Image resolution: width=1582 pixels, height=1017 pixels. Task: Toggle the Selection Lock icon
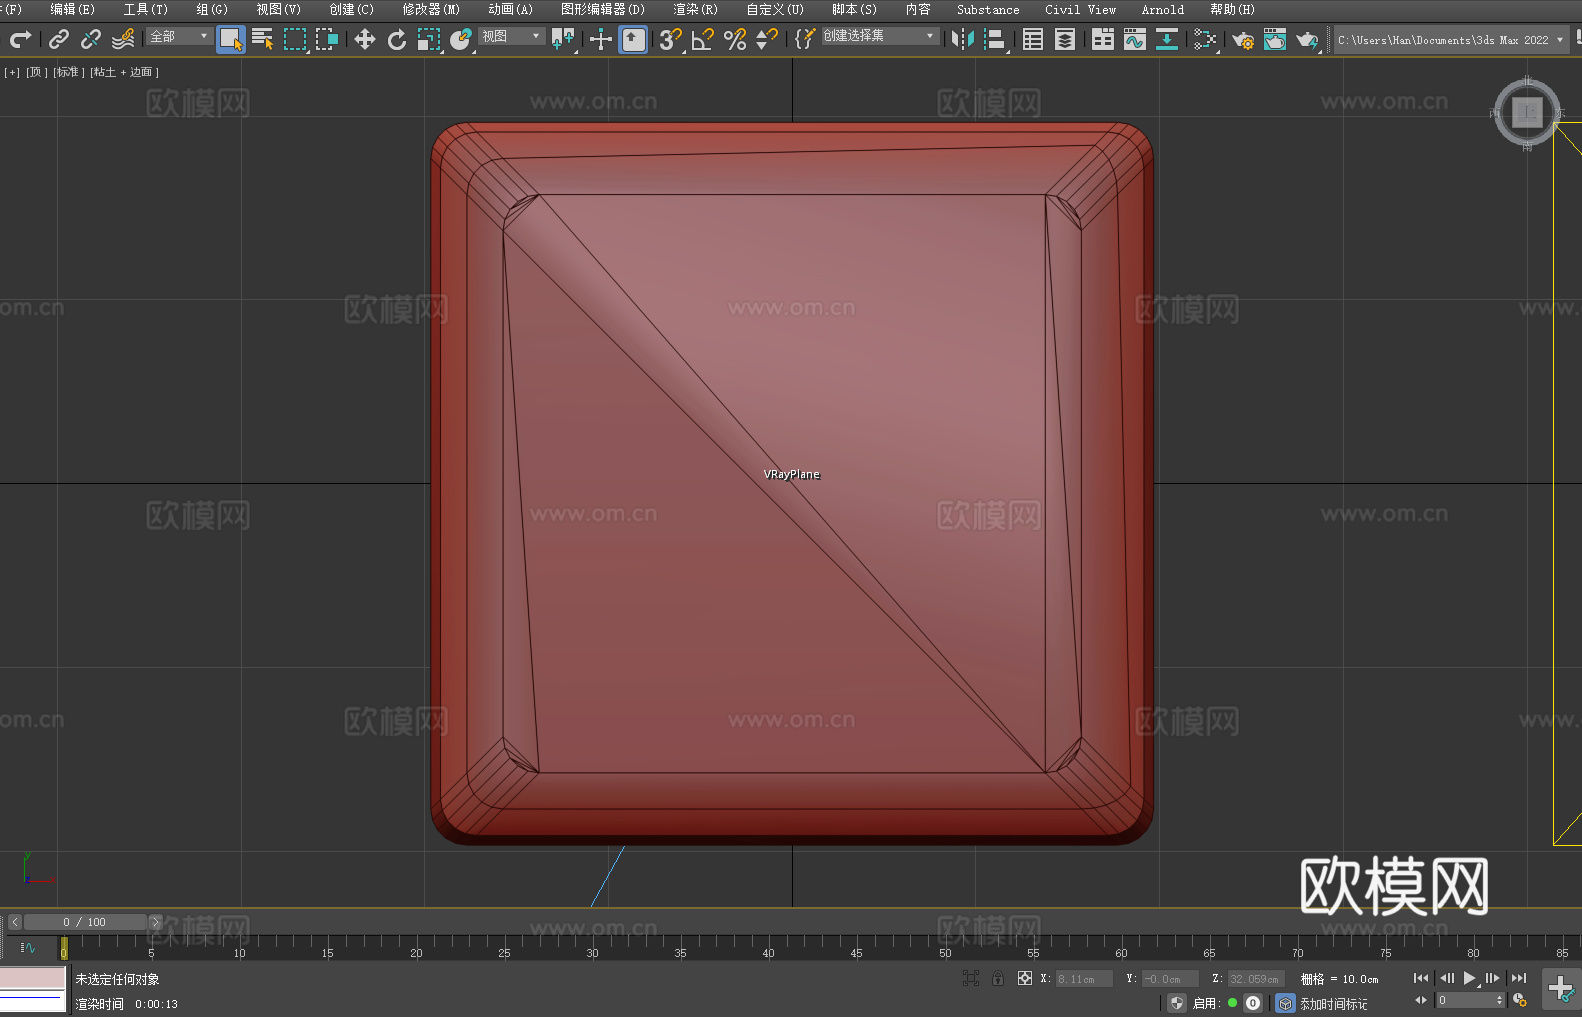pyautogui.click(x=998, y=978)
